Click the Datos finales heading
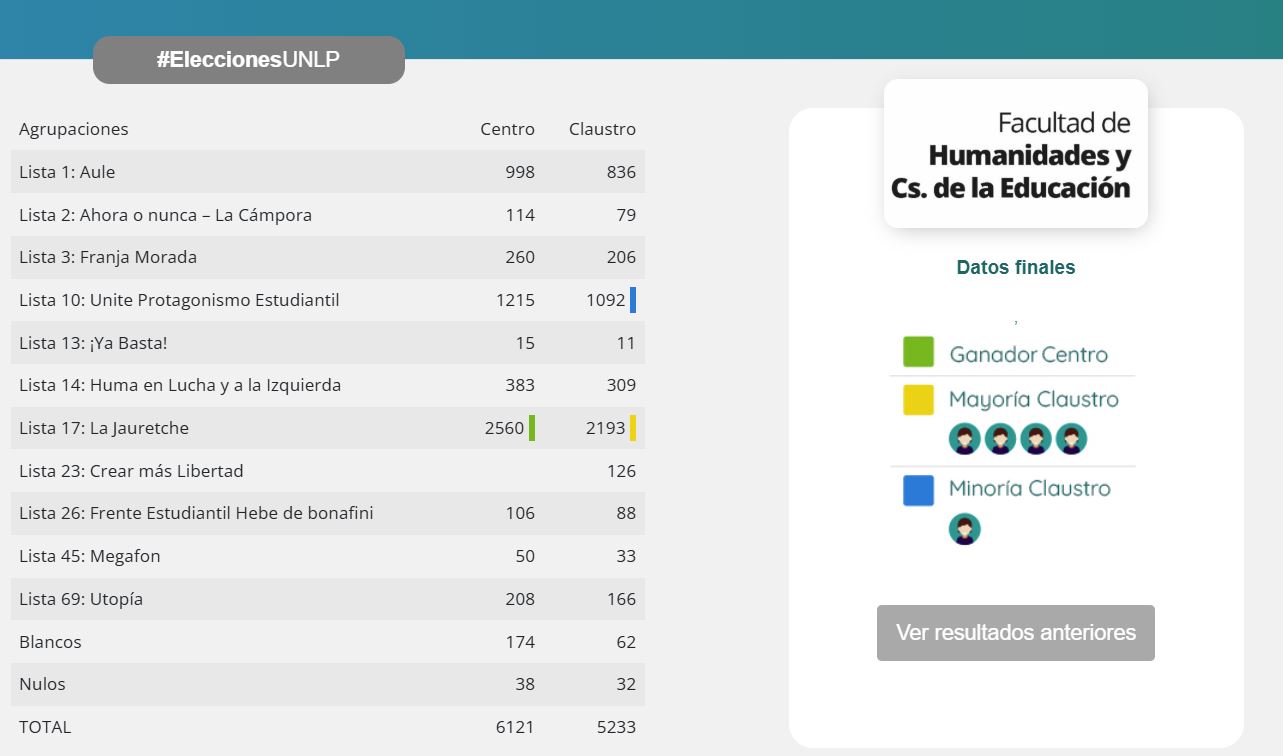 pos(1015,267)
